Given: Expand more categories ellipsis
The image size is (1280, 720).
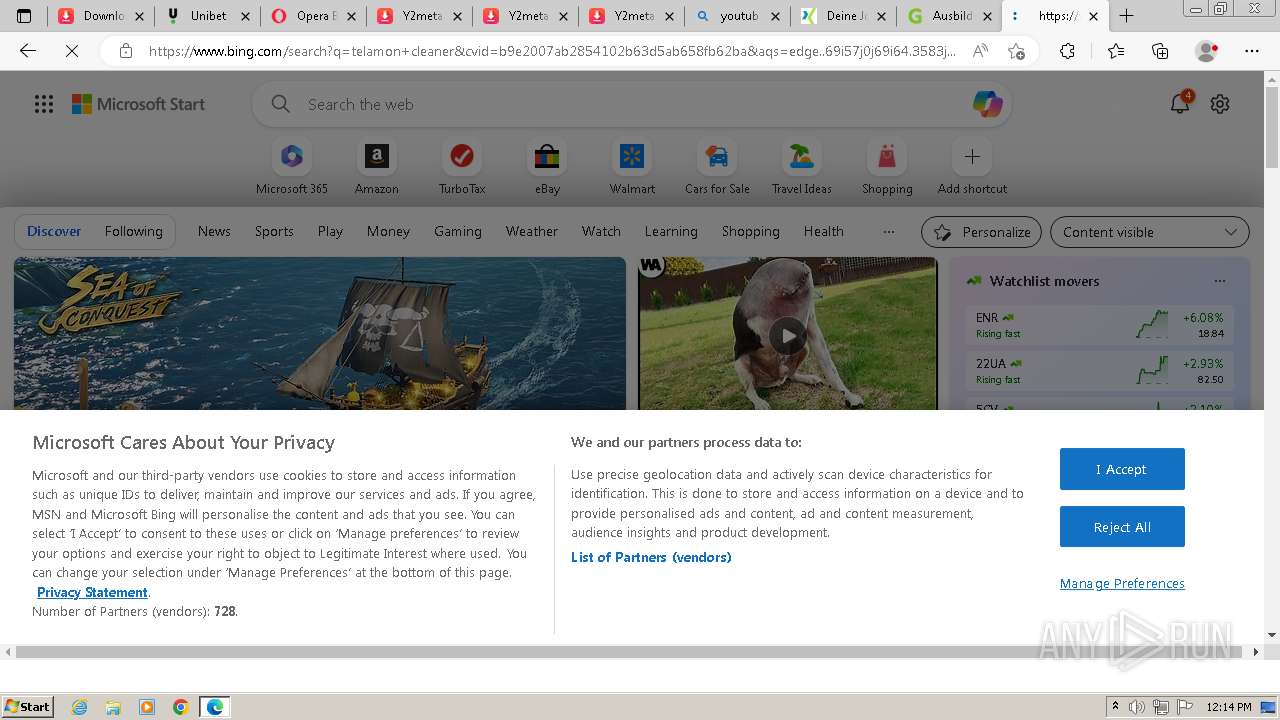Looking at the screenshot, I should pos(889,231).
